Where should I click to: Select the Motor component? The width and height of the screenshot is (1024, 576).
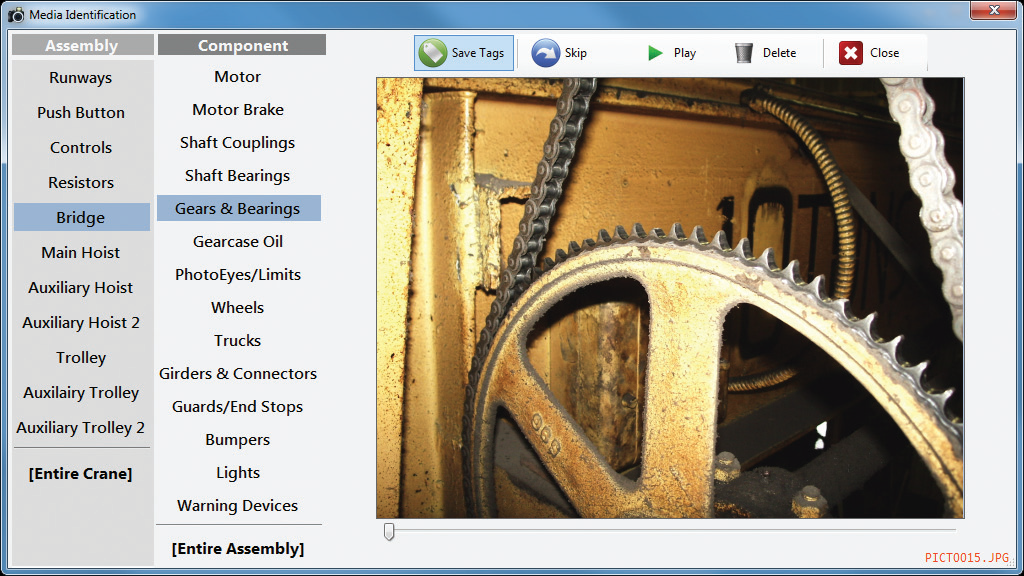click(238, 76)
